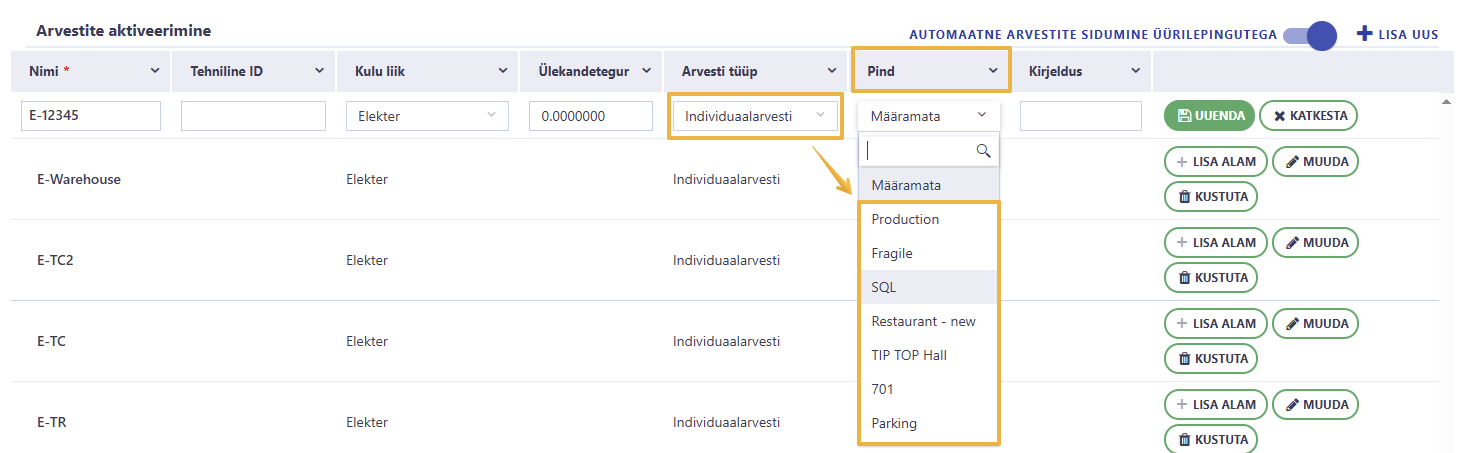Click the pencil MUUDA icon for E-TR
The width and height of the screenshot is (1467, 453).
coord(1292,405)
